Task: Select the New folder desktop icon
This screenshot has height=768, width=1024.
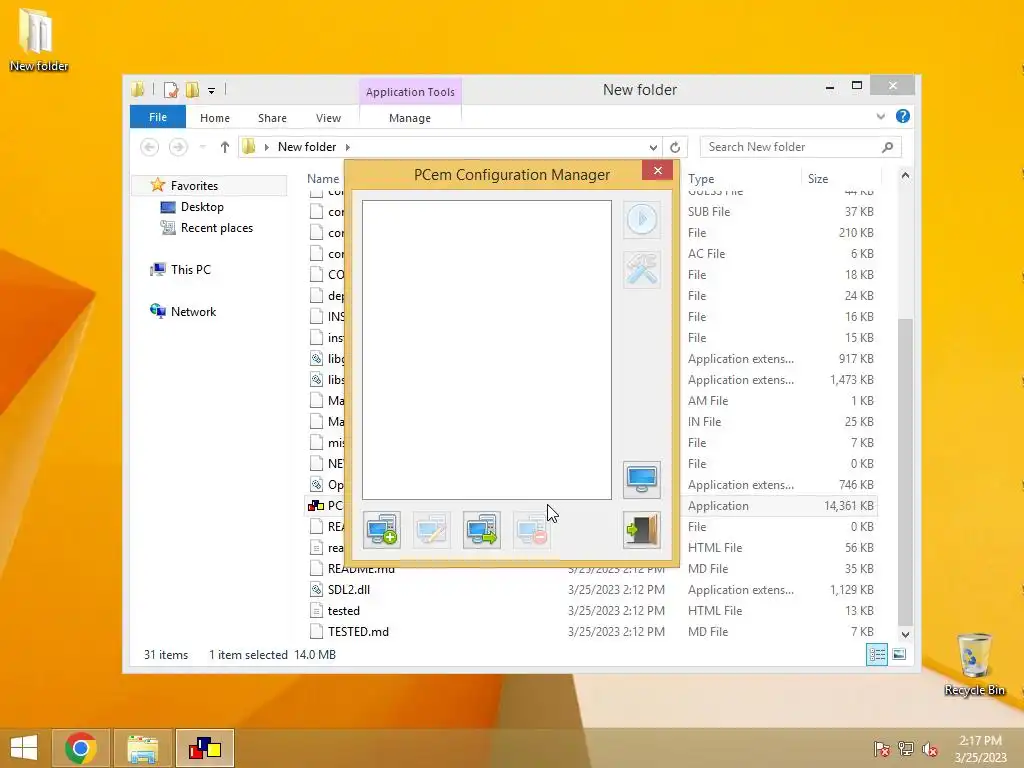Action: (x=38, y=39)
